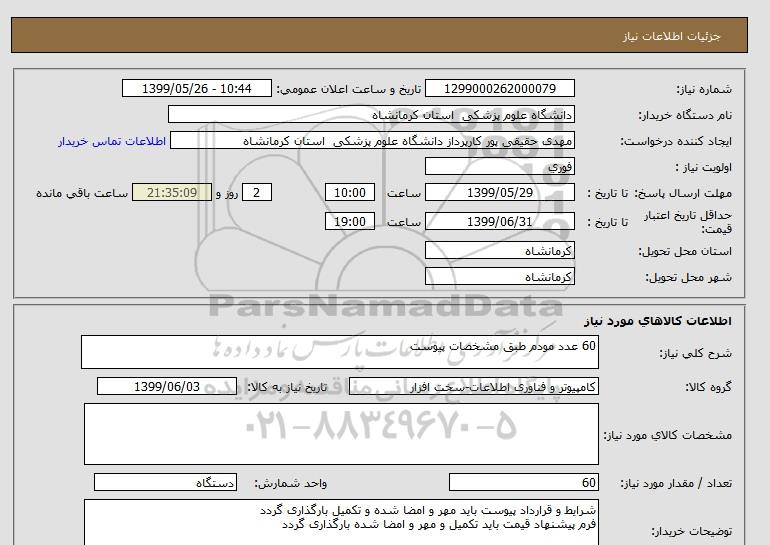Click the response deadline time 10:00

coord(350,192)
